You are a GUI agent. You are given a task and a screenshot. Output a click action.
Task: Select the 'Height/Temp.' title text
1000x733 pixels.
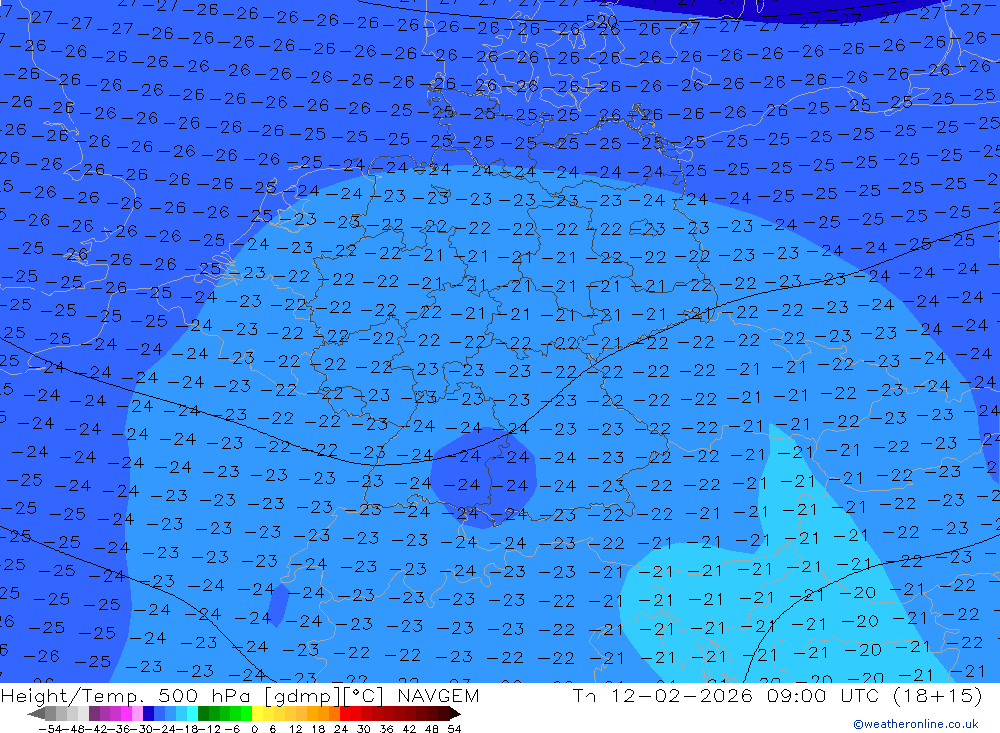click(74, 696)
